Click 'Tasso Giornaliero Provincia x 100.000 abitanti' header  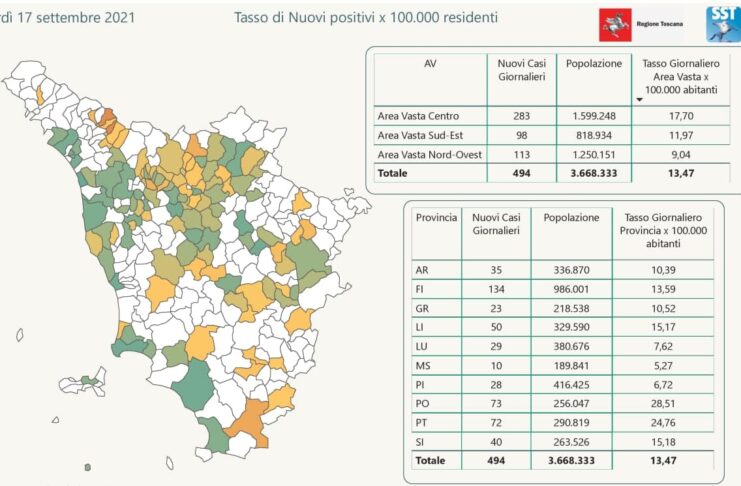tap(663, 231)
